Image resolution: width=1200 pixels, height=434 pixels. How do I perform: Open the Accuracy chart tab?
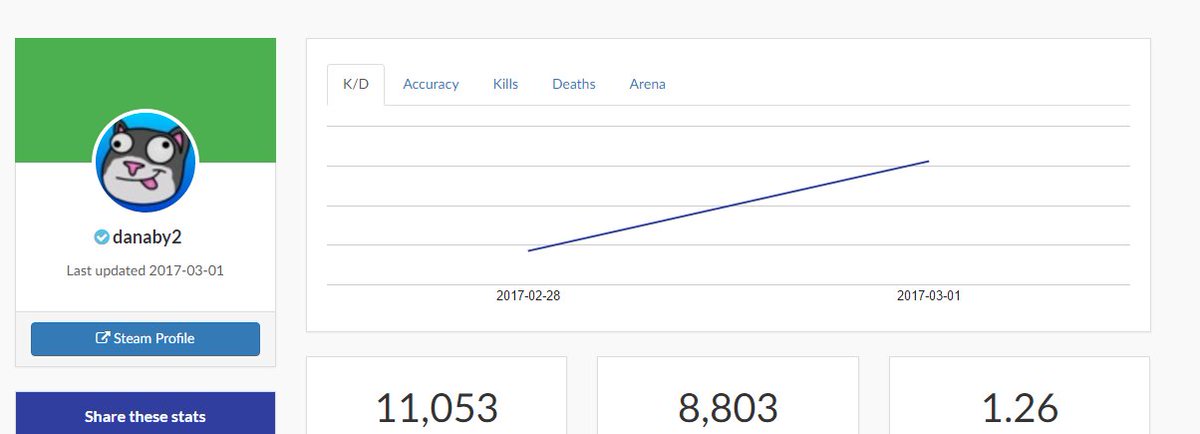tap(431, 84)
